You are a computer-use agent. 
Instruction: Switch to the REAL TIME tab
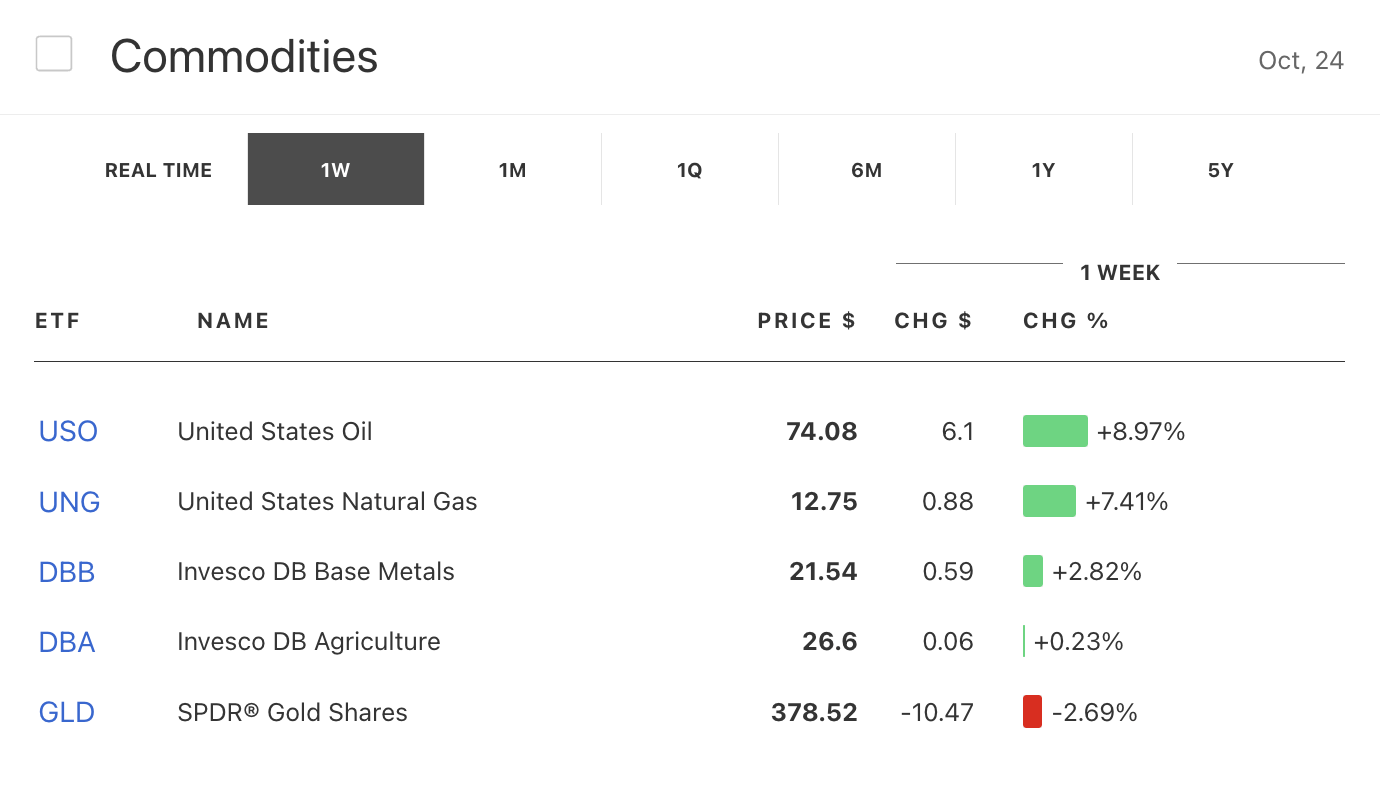(x=159, y=170)
